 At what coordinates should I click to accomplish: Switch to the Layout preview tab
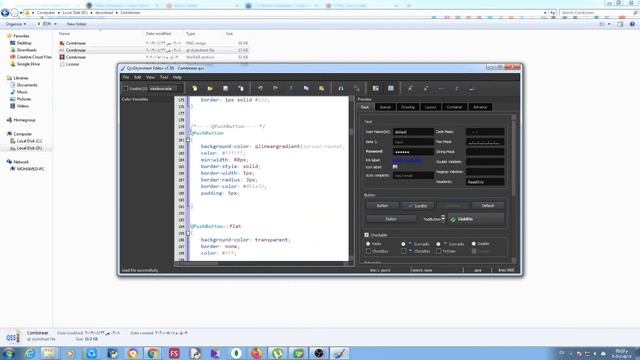tap(430, 107)
